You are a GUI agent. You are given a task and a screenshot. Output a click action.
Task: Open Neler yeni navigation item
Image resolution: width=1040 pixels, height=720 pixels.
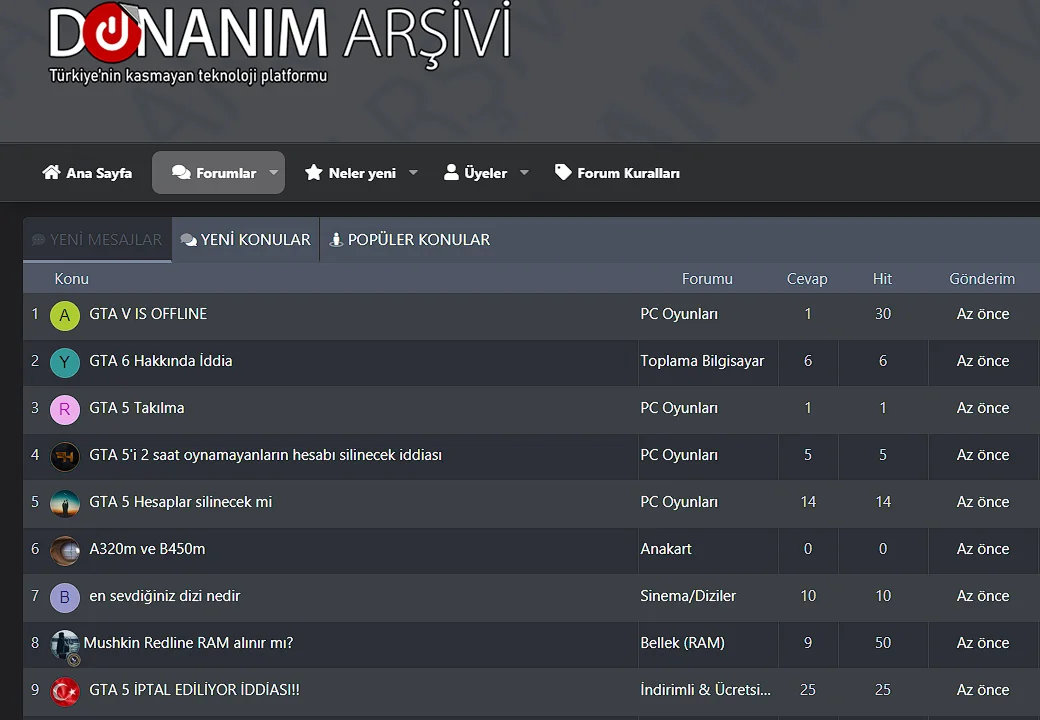coord(350,172)
